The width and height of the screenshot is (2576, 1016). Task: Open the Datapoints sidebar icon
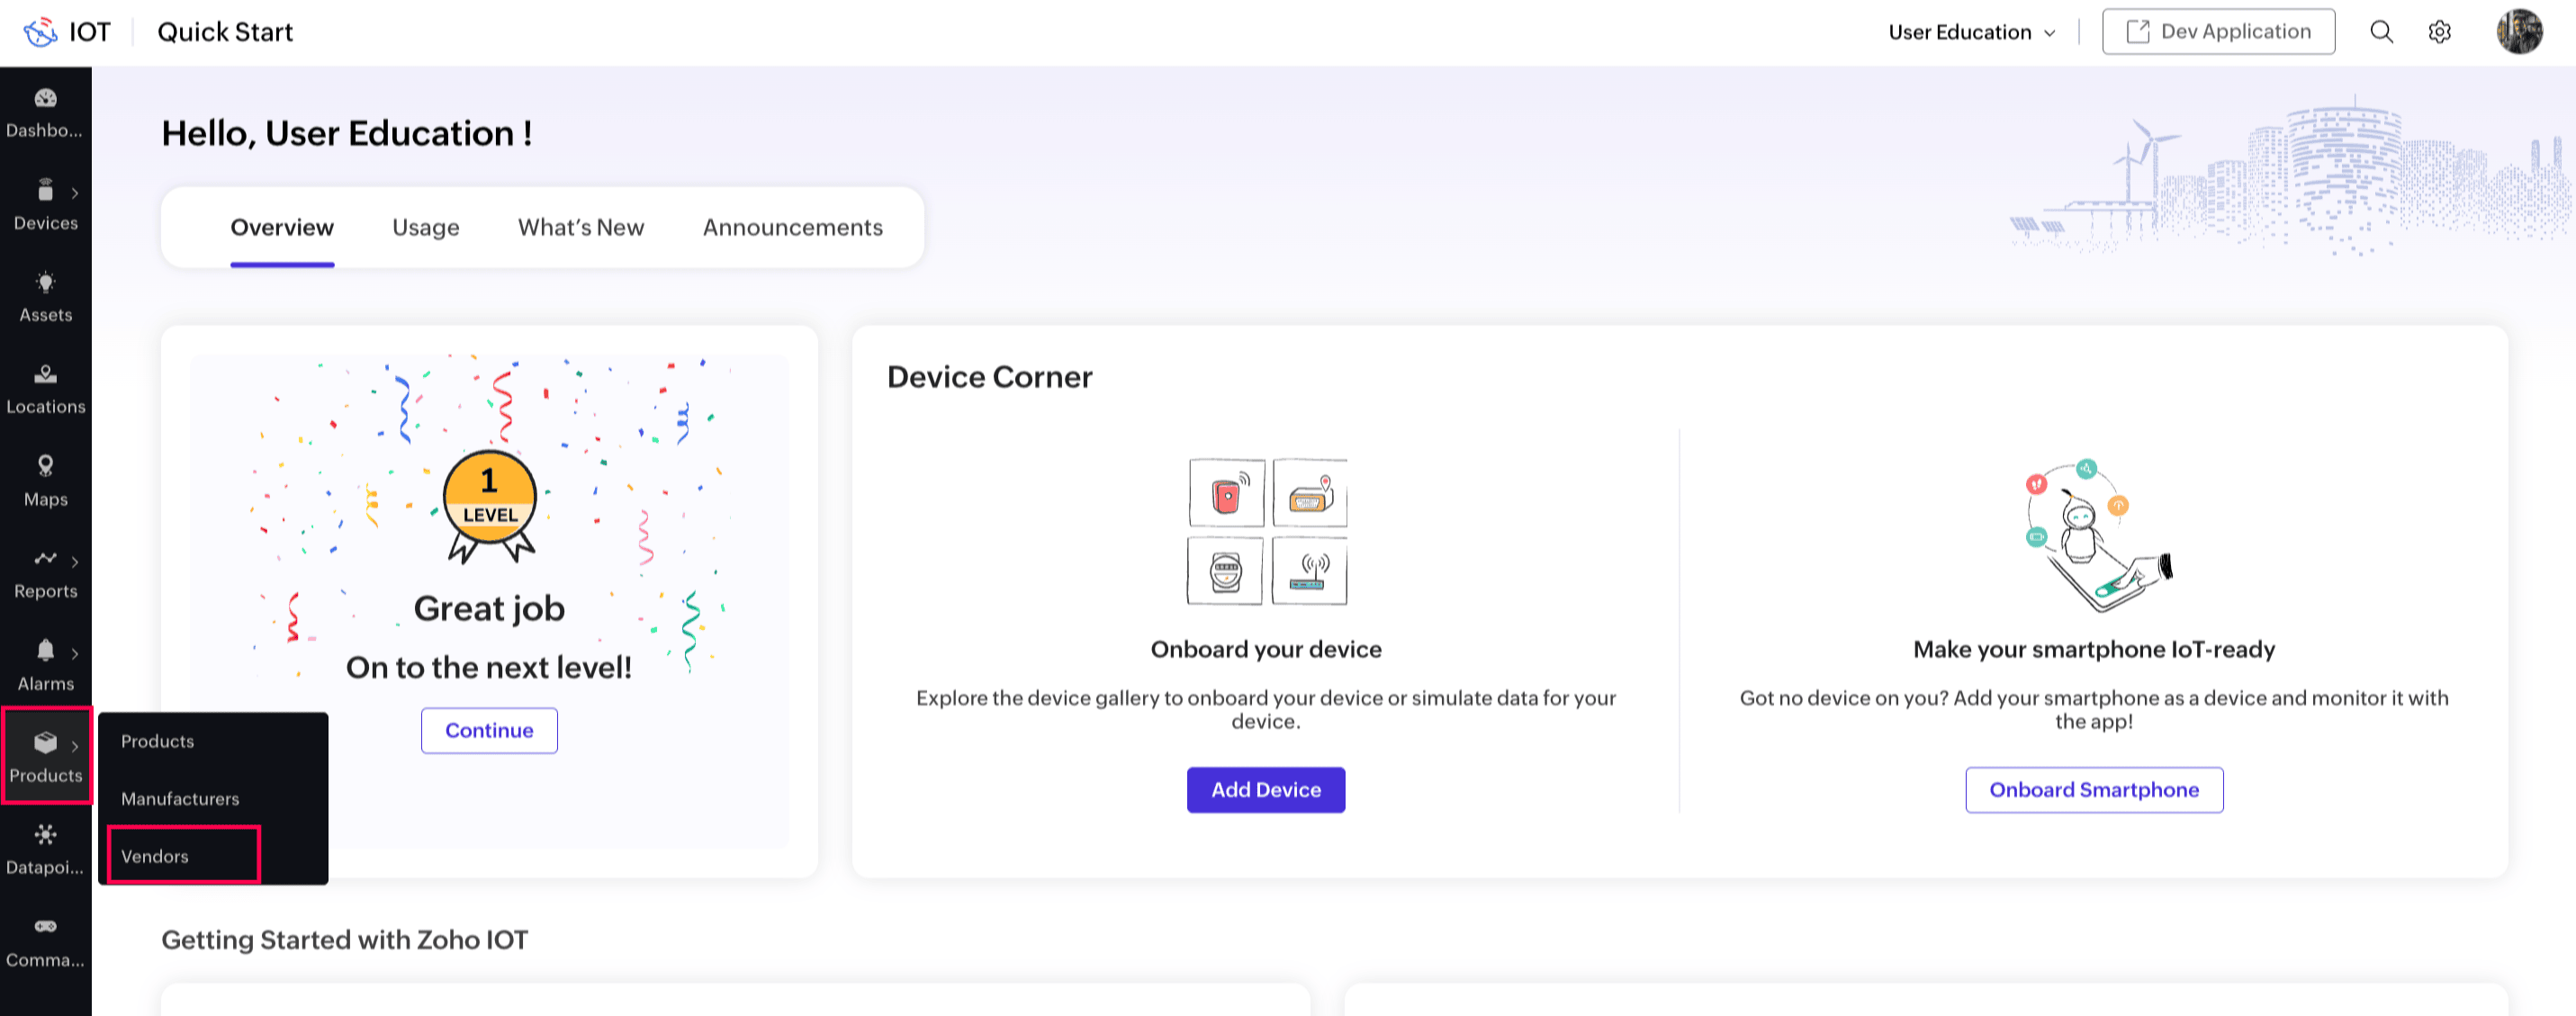pyautogui.click(x=45, y=835)
